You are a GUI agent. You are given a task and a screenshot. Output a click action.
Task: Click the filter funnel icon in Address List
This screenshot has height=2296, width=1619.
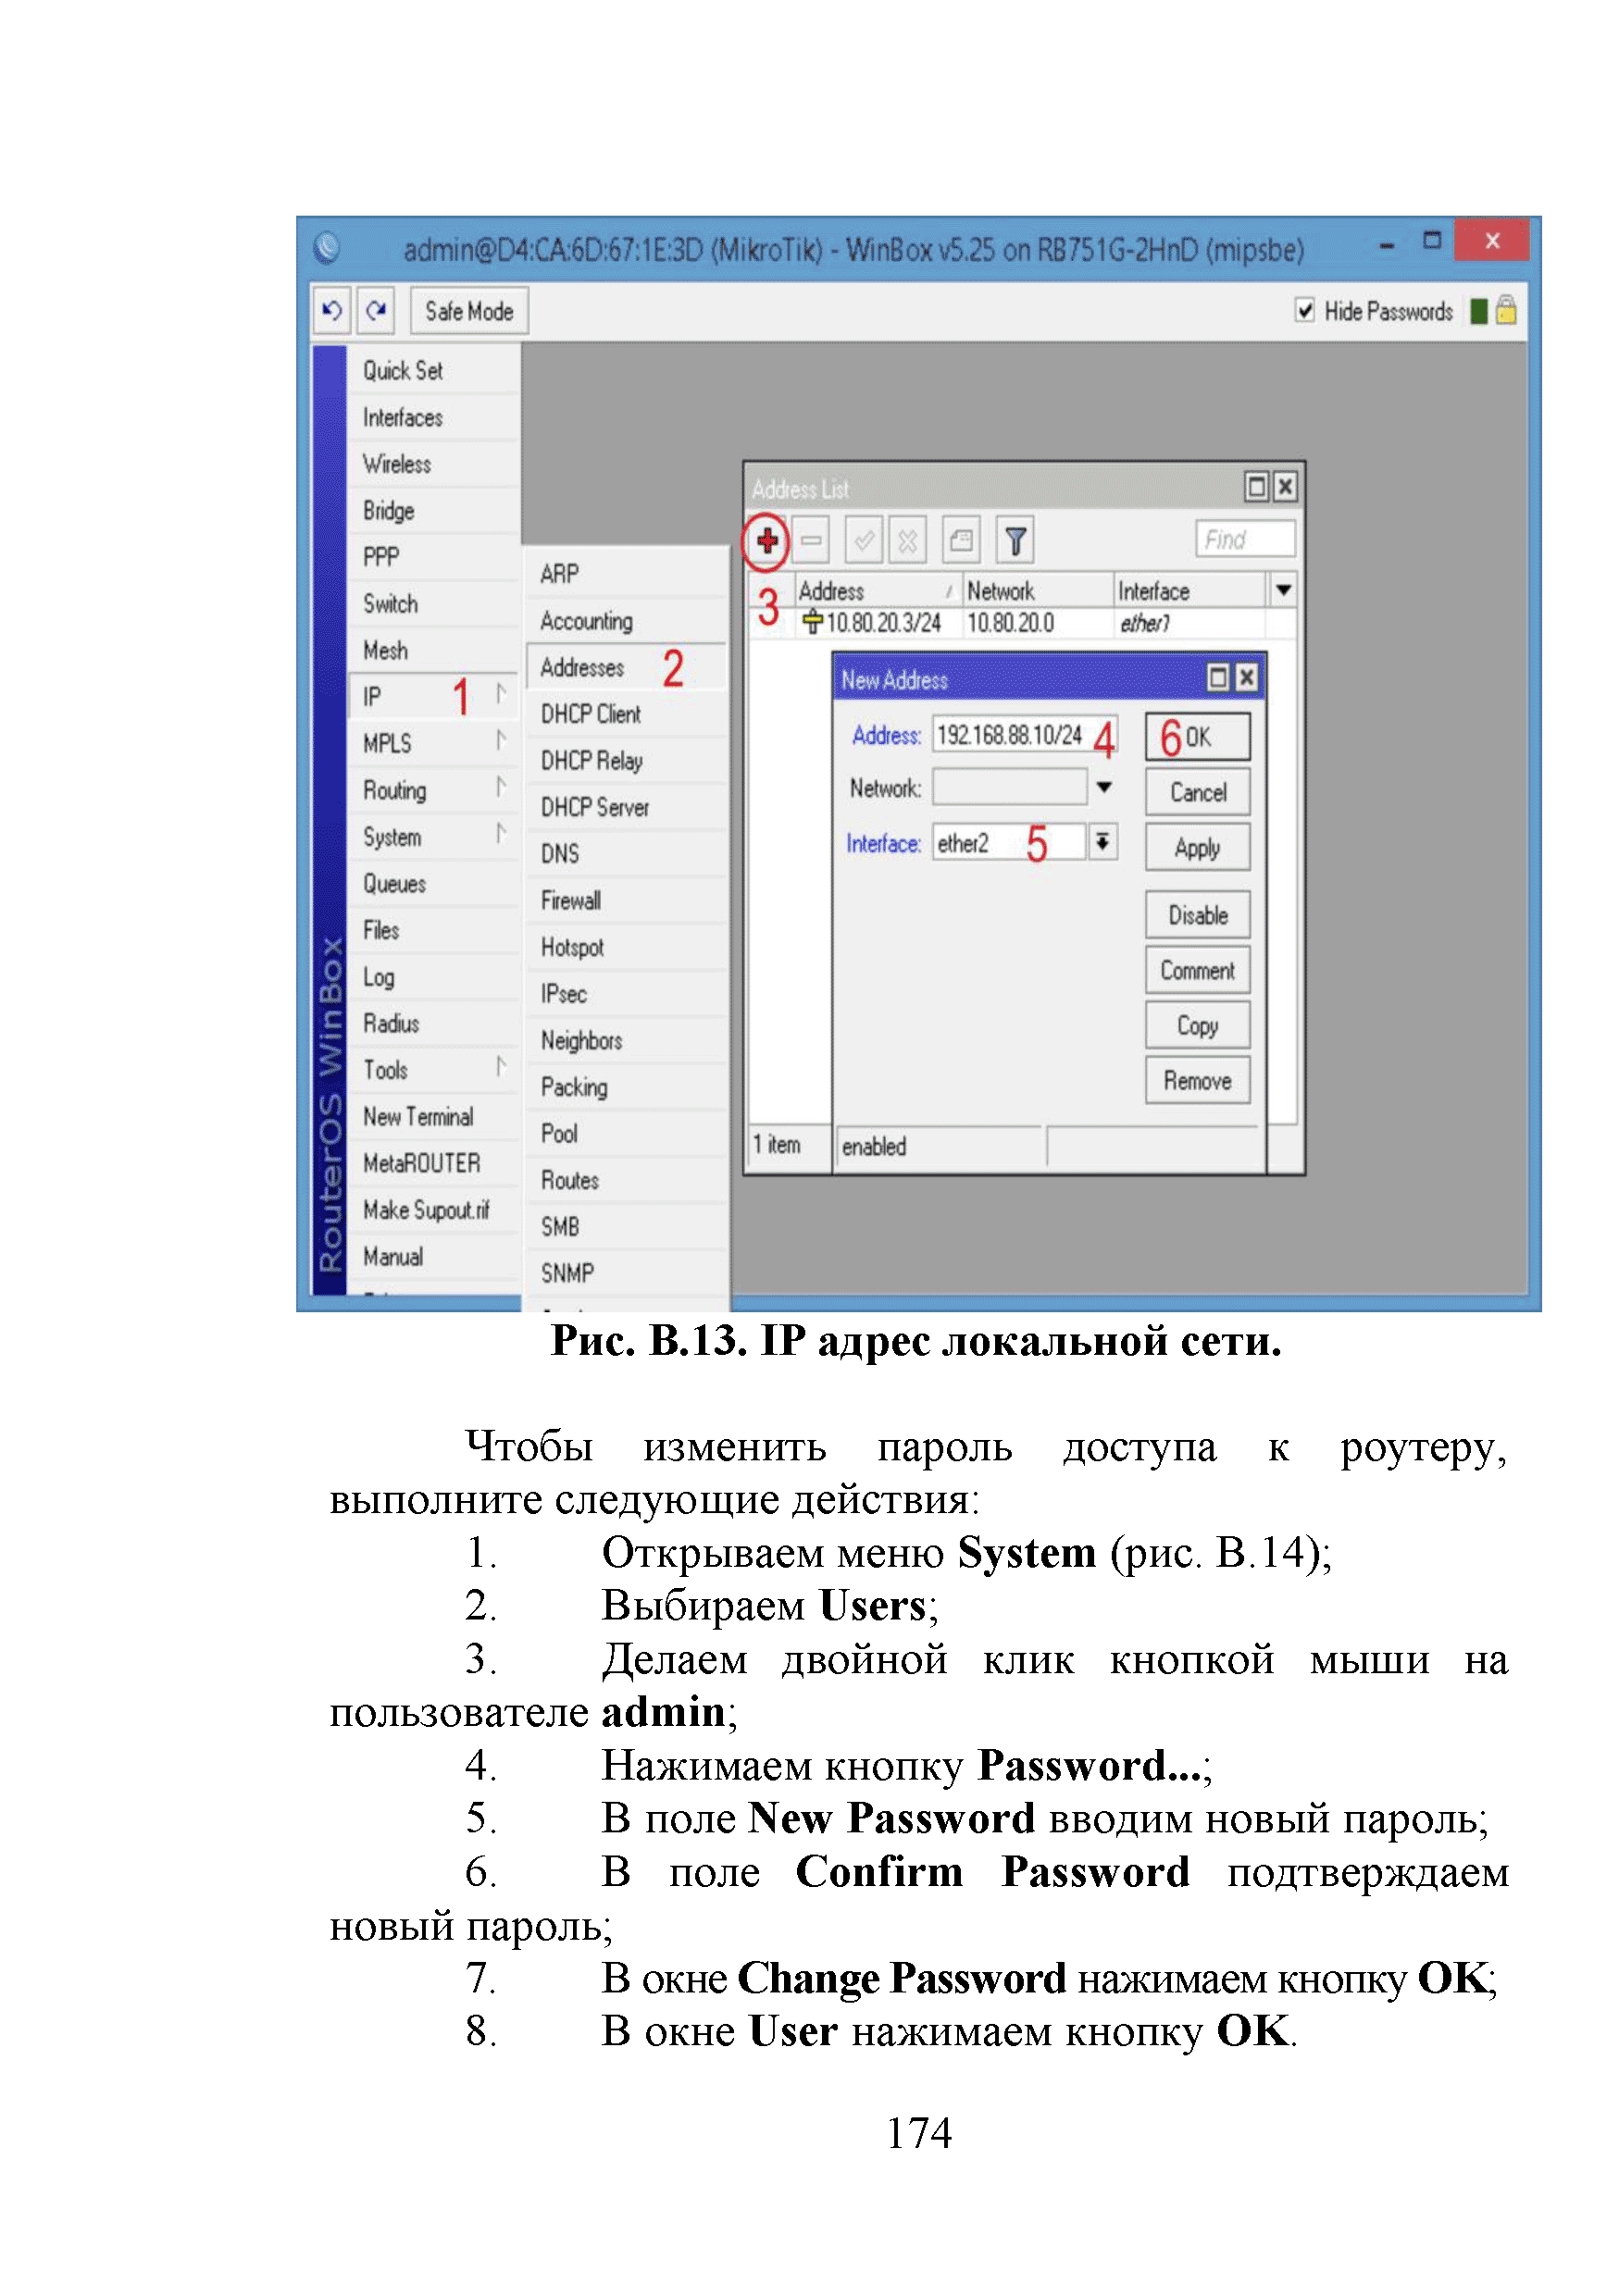[1016, 541]
